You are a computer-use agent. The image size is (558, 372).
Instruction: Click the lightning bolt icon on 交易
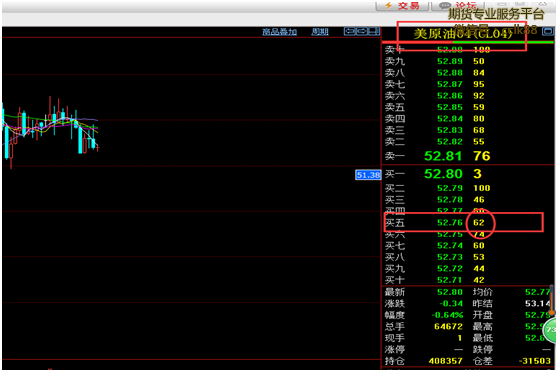pyautogui.click(x=389, y=5)
